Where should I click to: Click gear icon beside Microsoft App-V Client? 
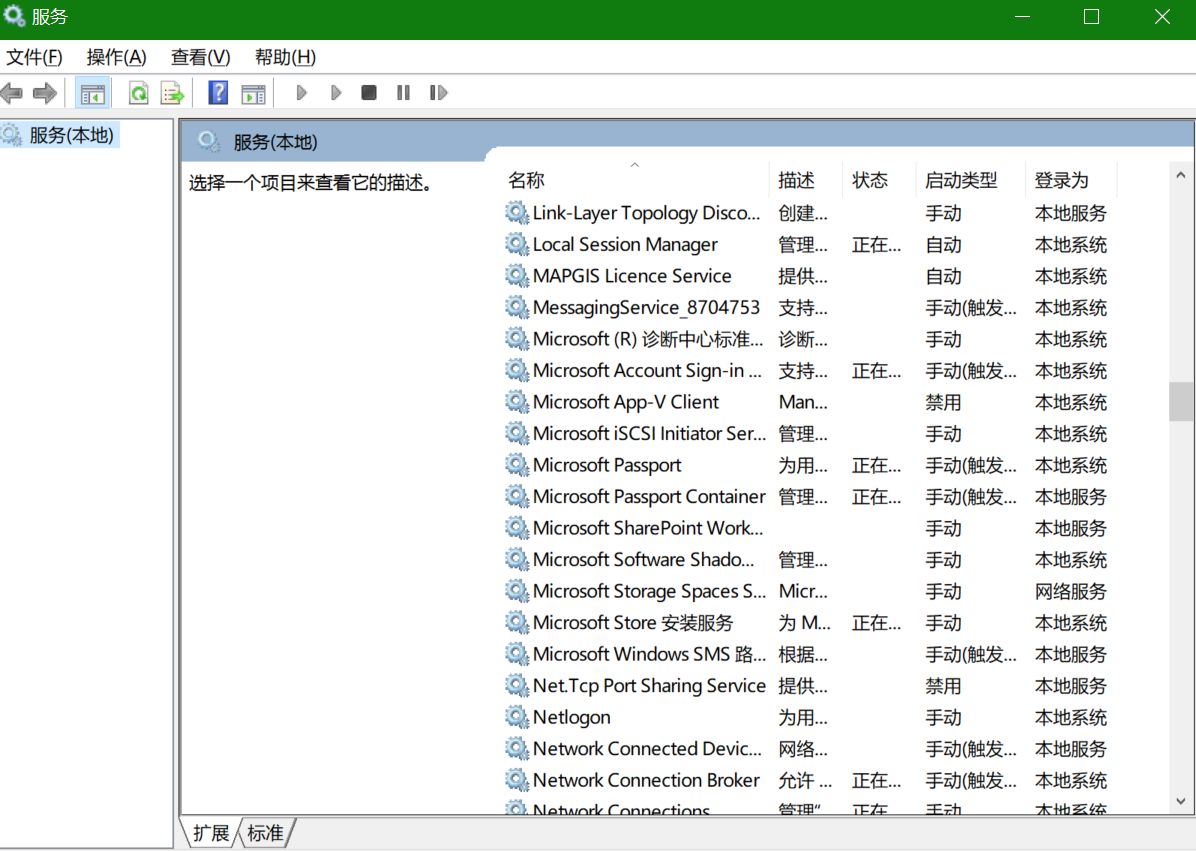(517, 402)
